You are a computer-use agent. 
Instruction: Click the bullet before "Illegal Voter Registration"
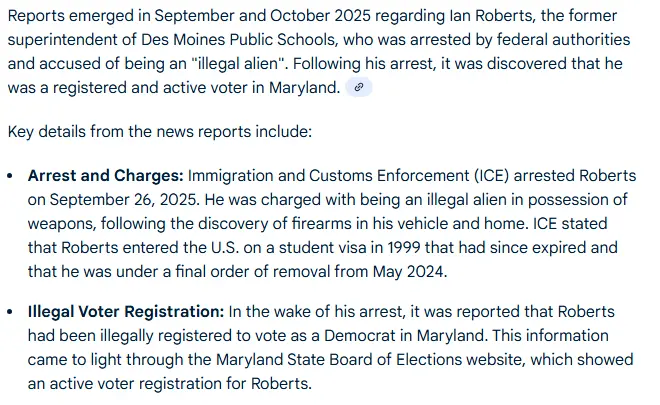click(11, 313)
